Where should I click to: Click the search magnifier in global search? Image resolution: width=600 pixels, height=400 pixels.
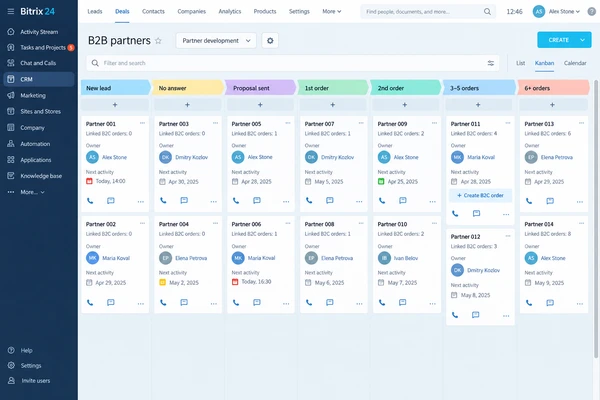(487, 11)
